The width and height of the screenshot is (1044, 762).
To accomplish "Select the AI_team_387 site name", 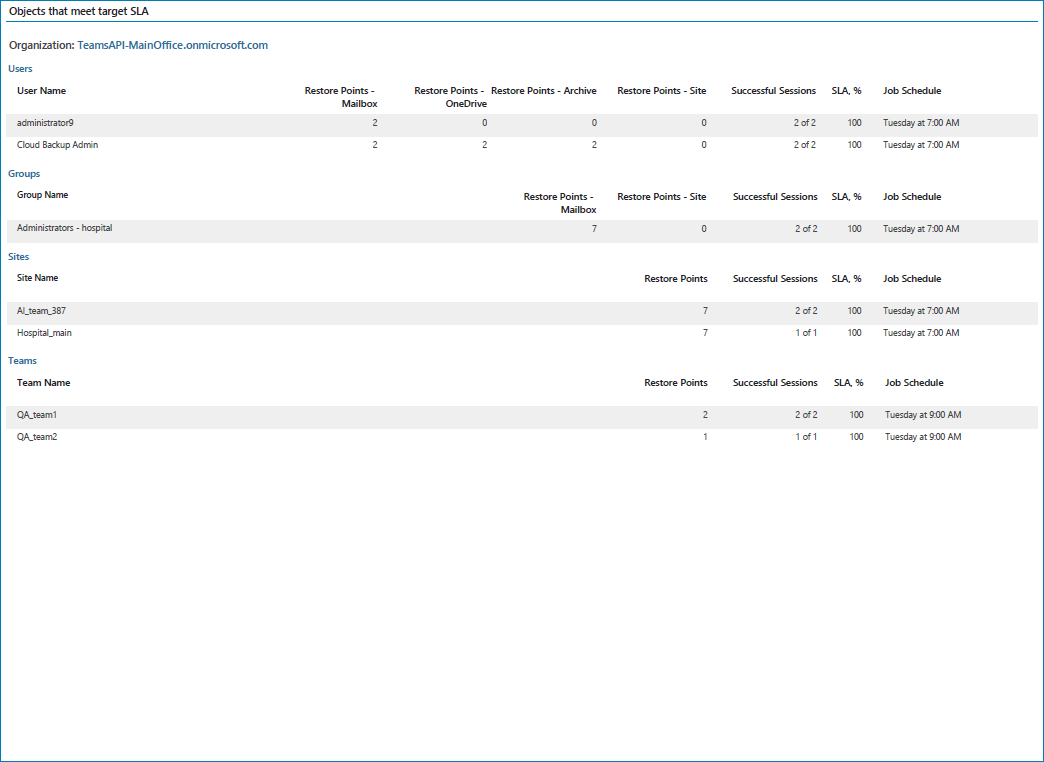I will click(41, 311).
